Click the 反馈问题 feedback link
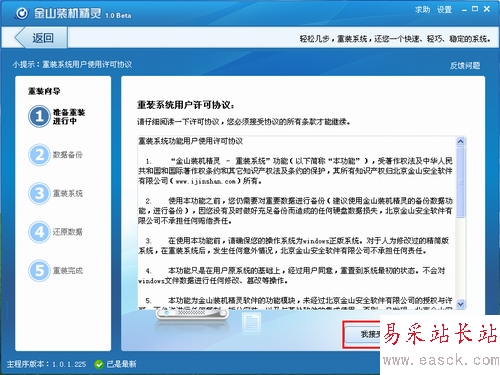This screenshot has height=375, width=500. 465,65
